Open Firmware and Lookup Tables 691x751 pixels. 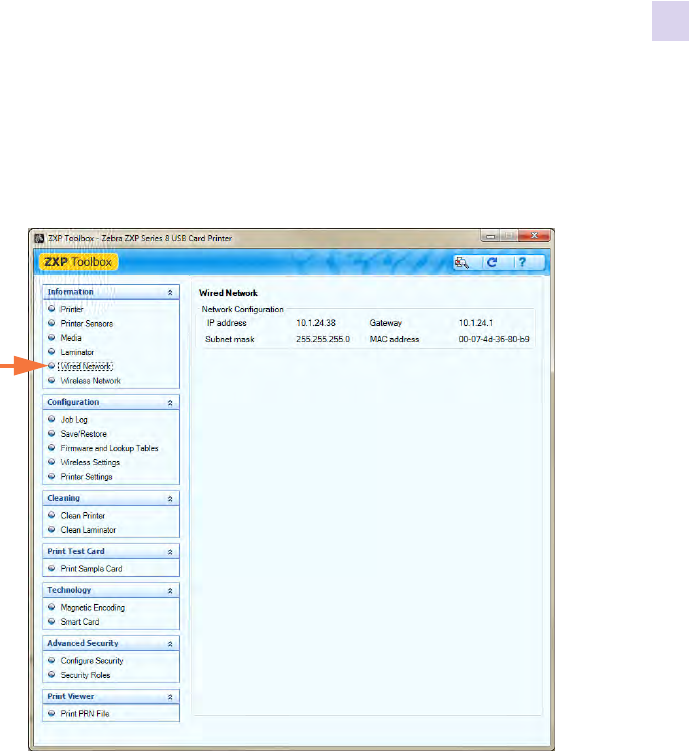click(x=109, y=448)
